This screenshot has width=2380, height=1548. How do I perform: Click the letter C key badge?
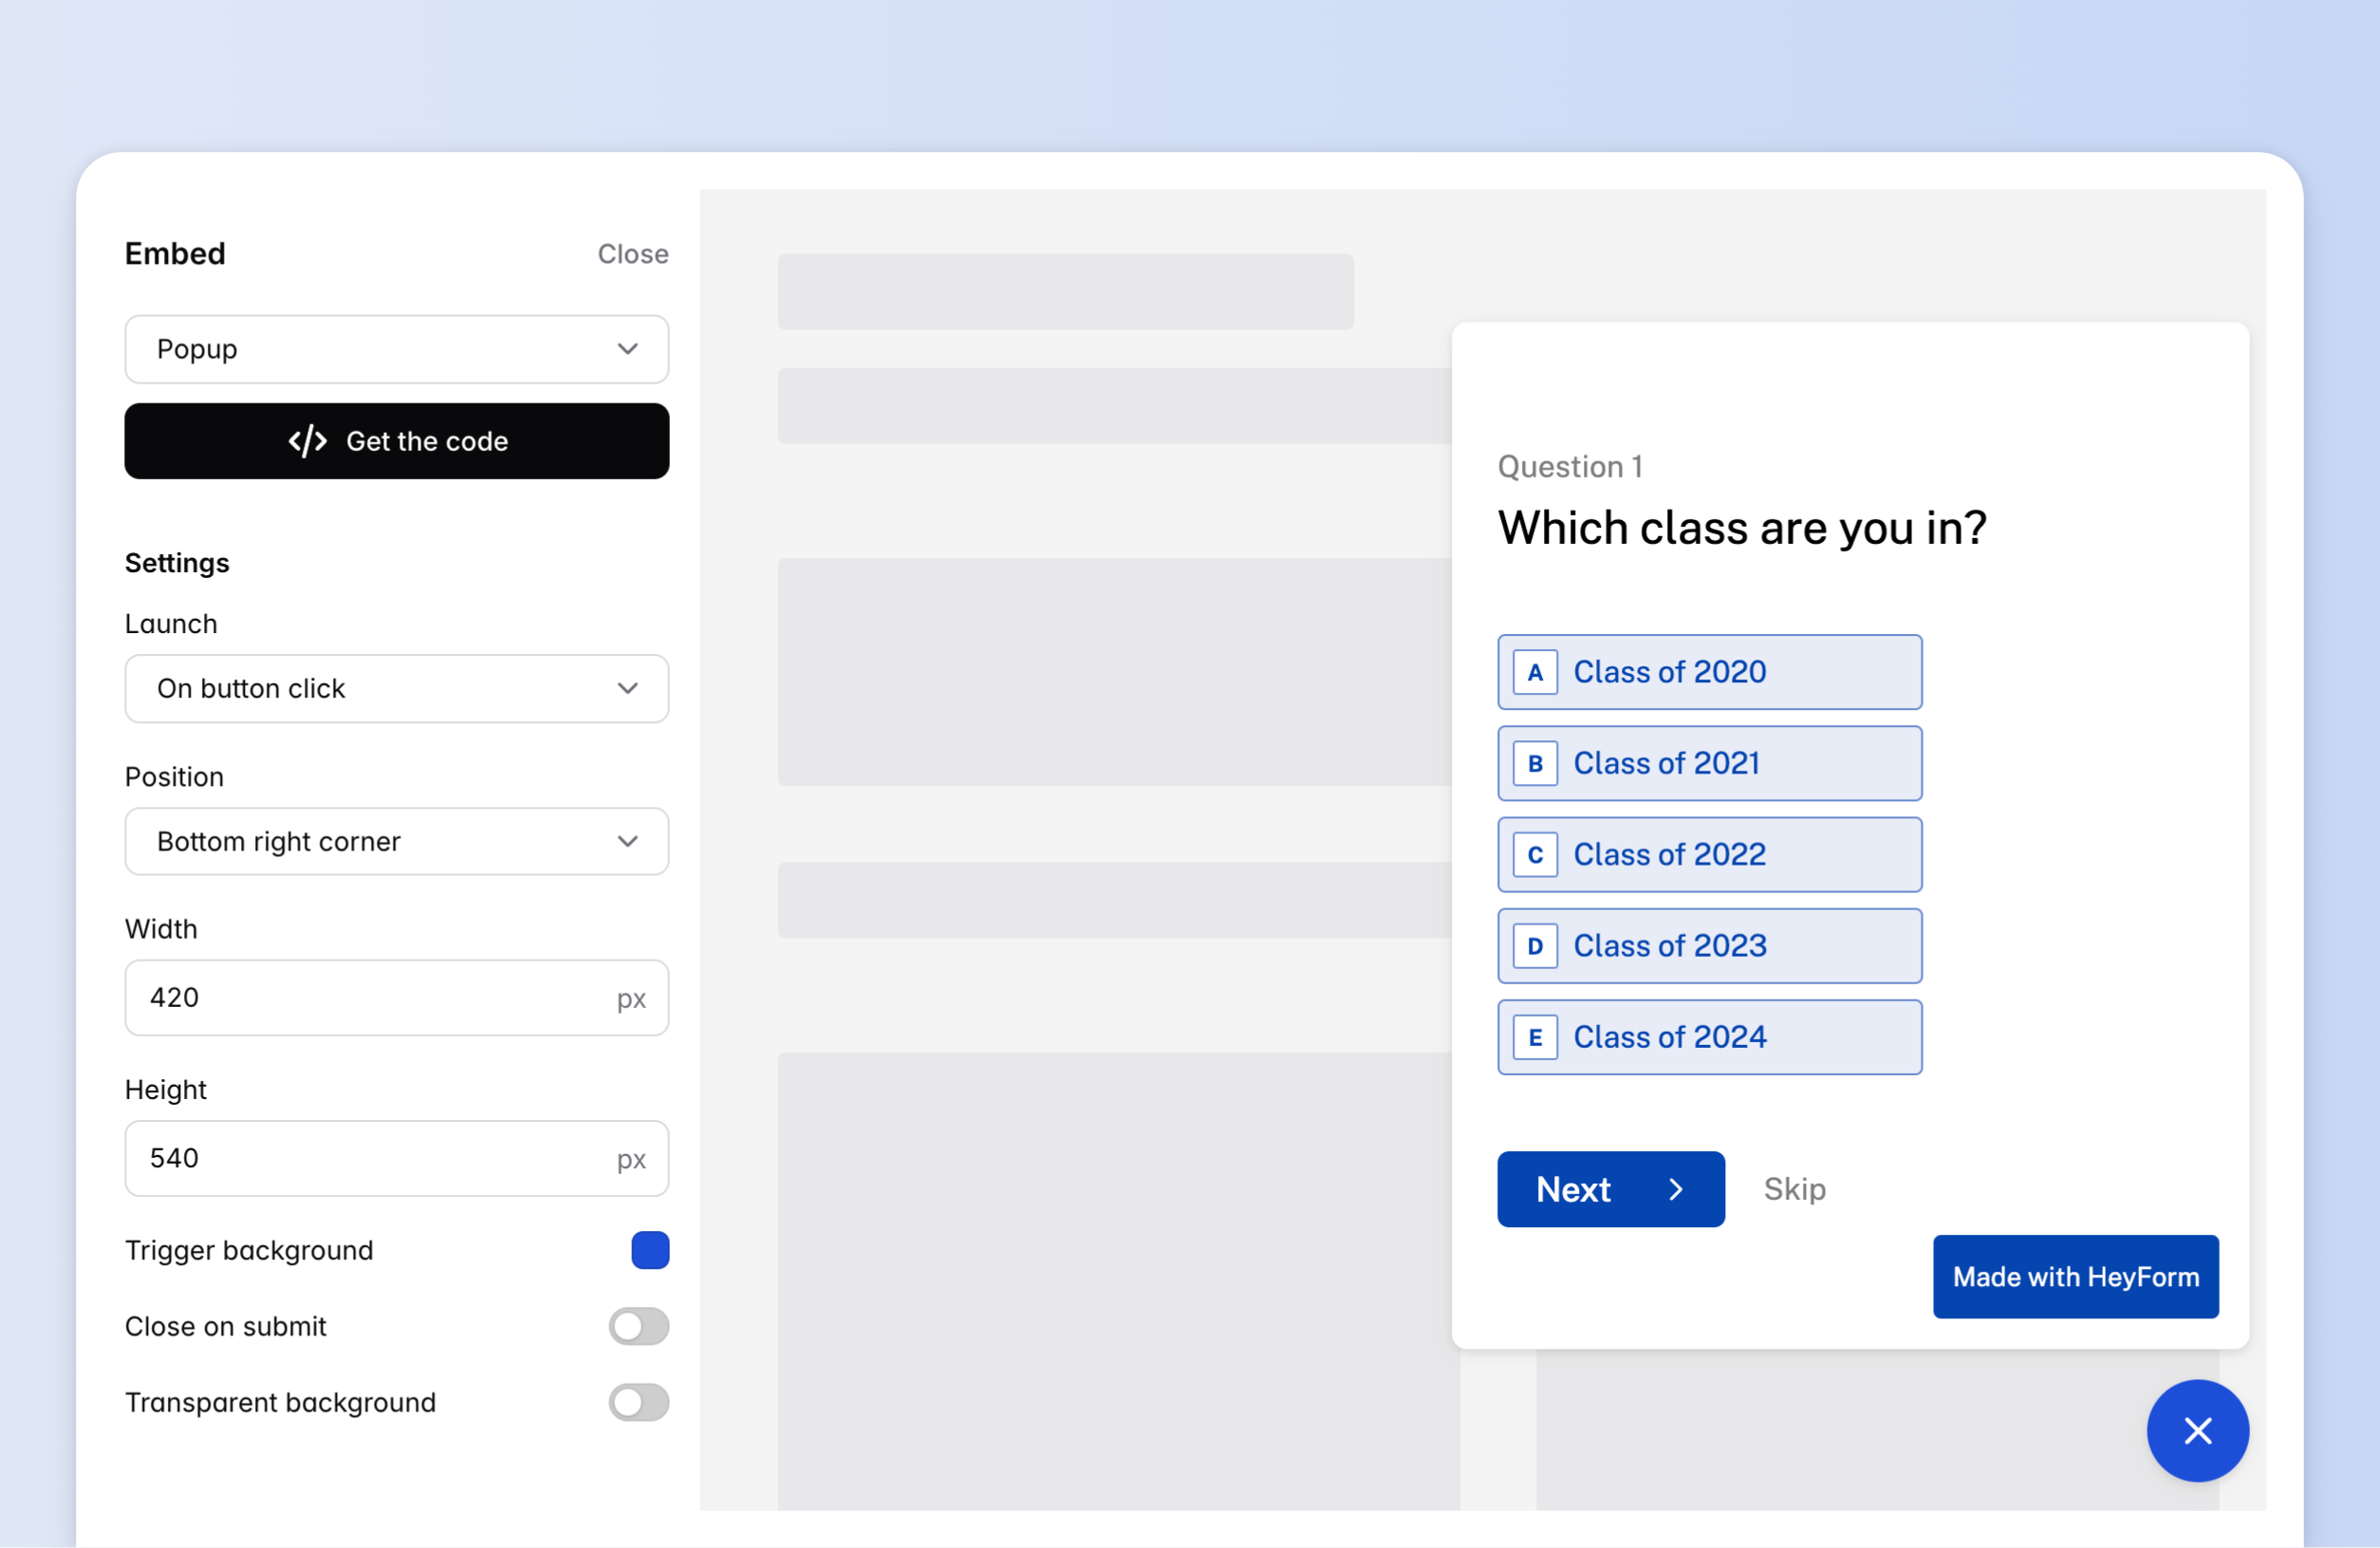tap(1534, 855)
